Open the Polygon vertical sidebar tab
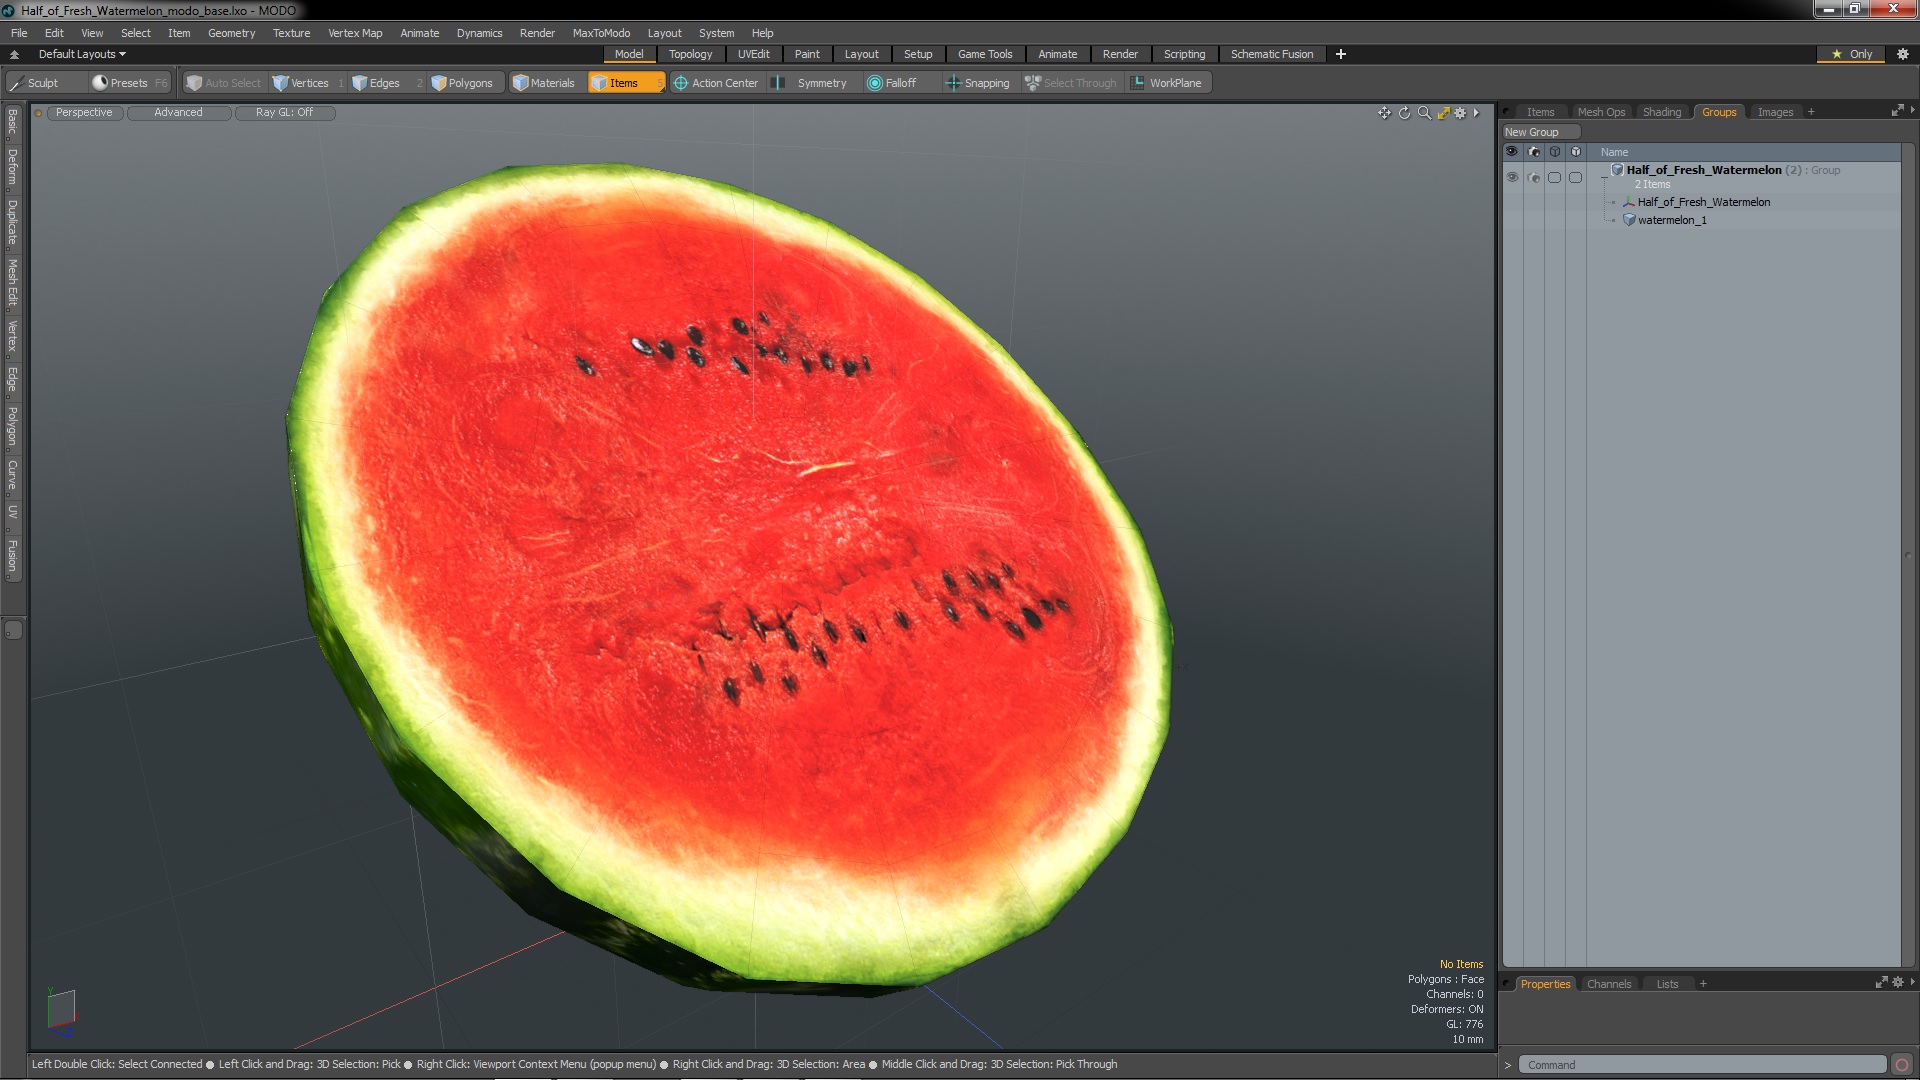Screen dimensions: 1920x1080 click(x=12, y=426)
